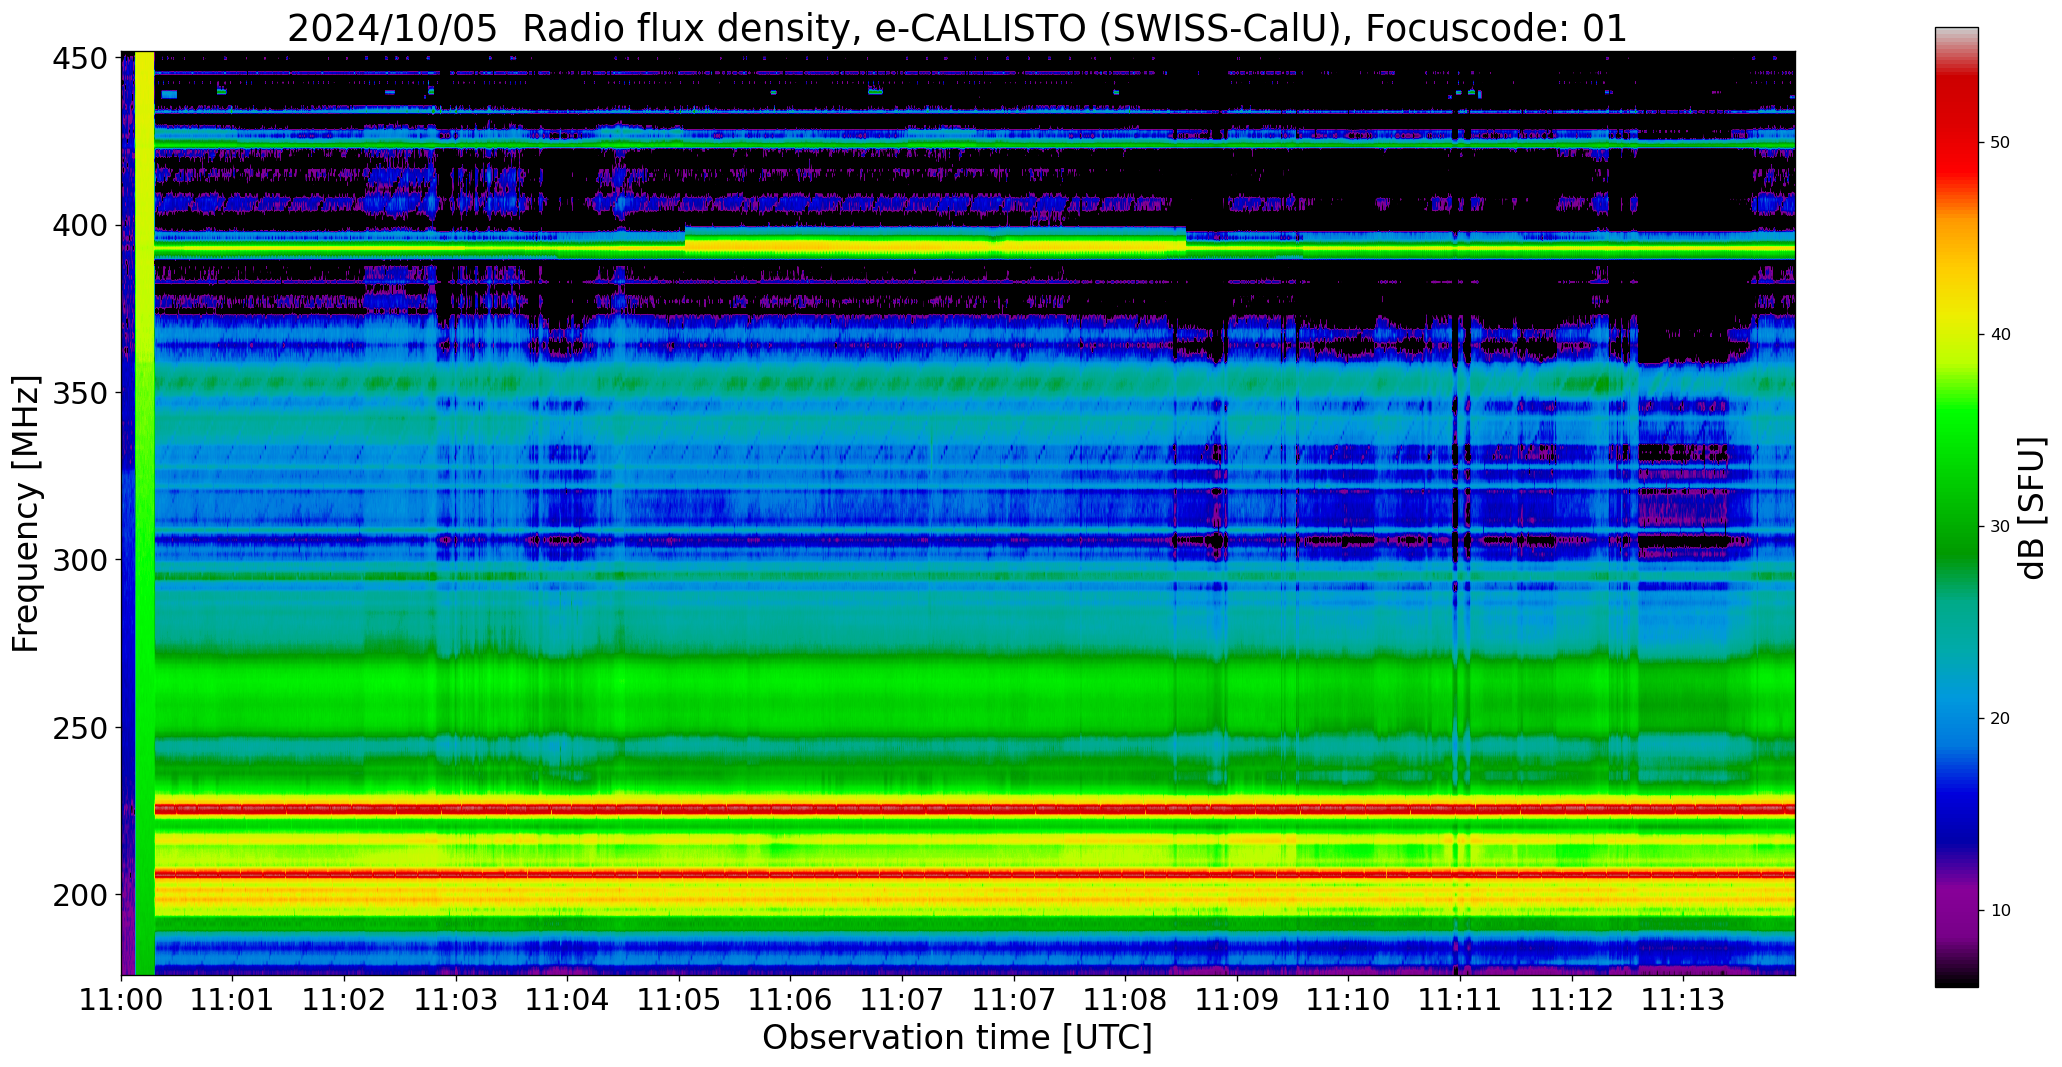Click the colorbar tick label 10

pyautogui.click(x=2000, y=911)
